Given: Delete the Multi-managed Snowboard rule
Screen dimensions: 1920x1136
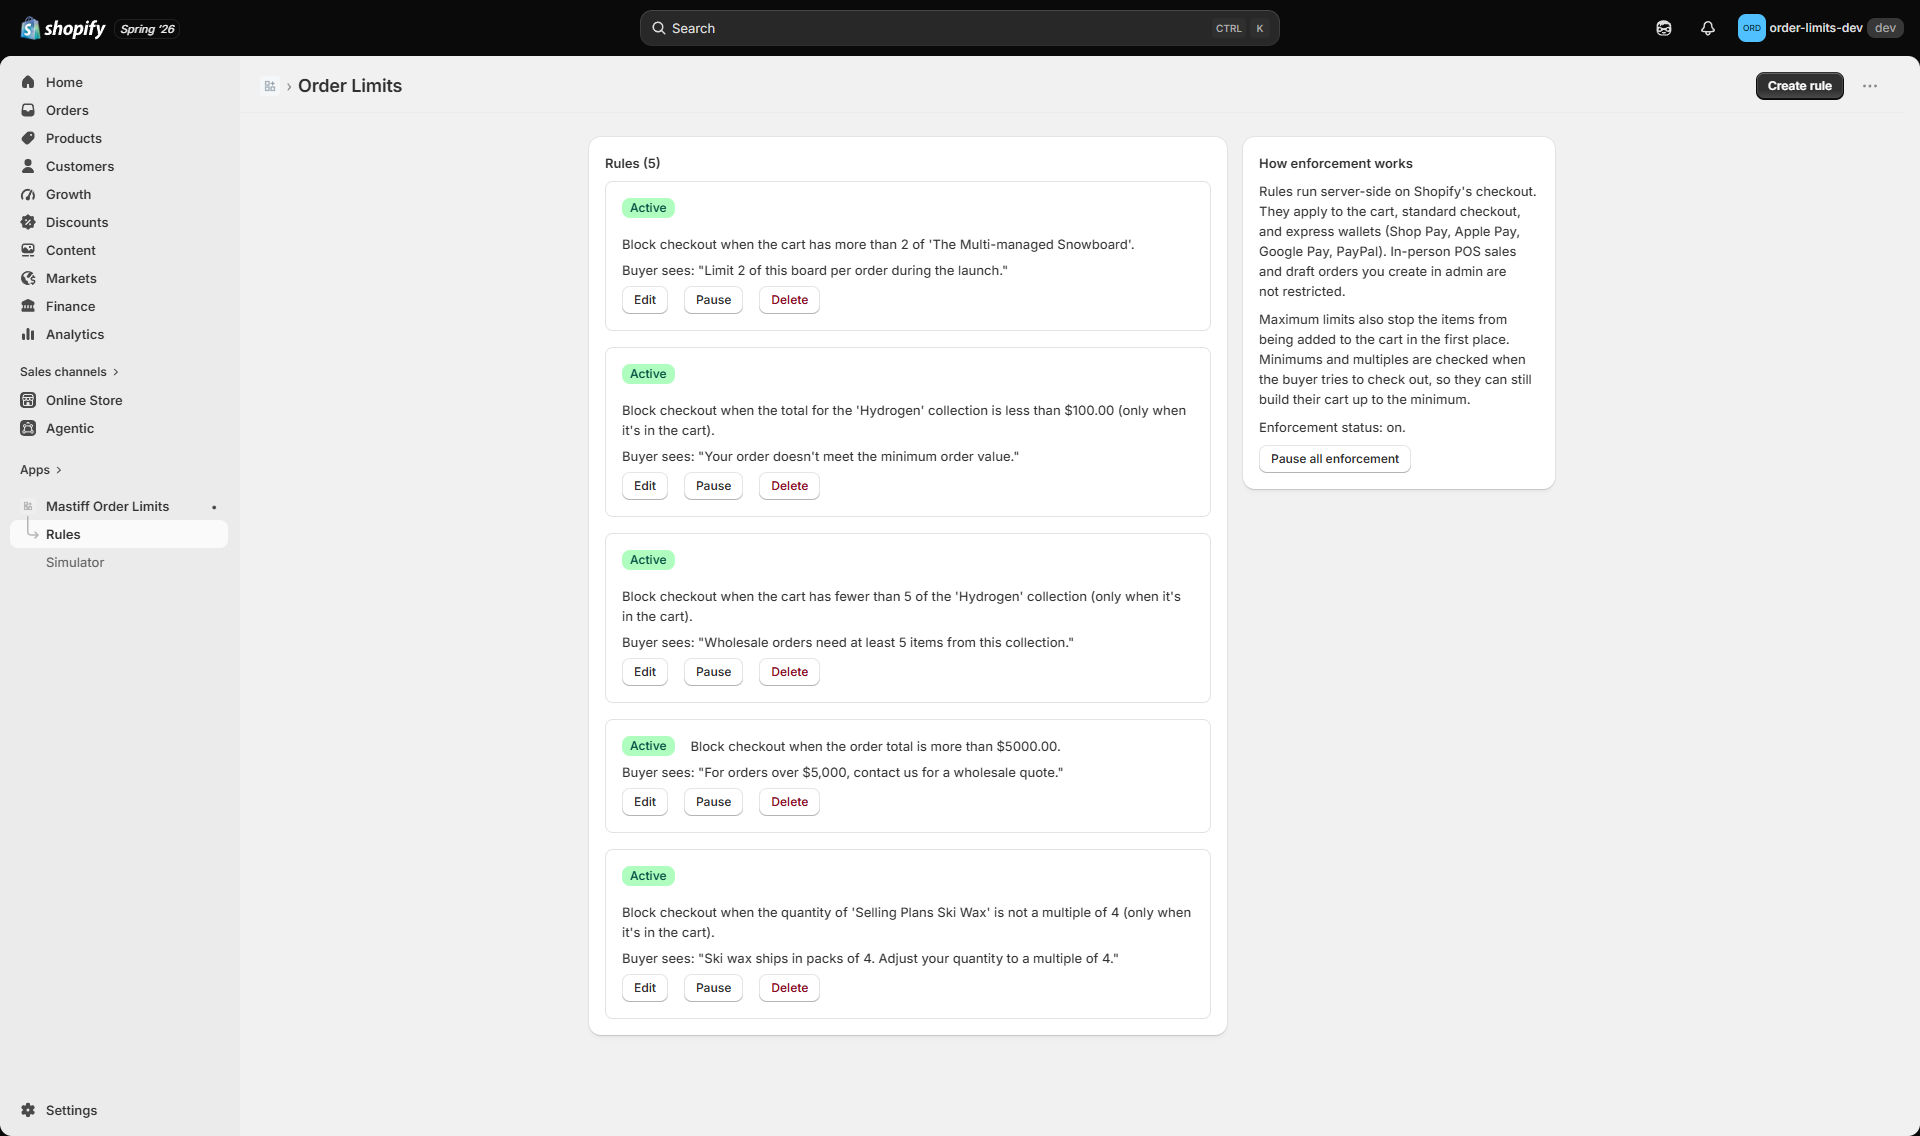Looking at the screenshot, I should point(789,300).
